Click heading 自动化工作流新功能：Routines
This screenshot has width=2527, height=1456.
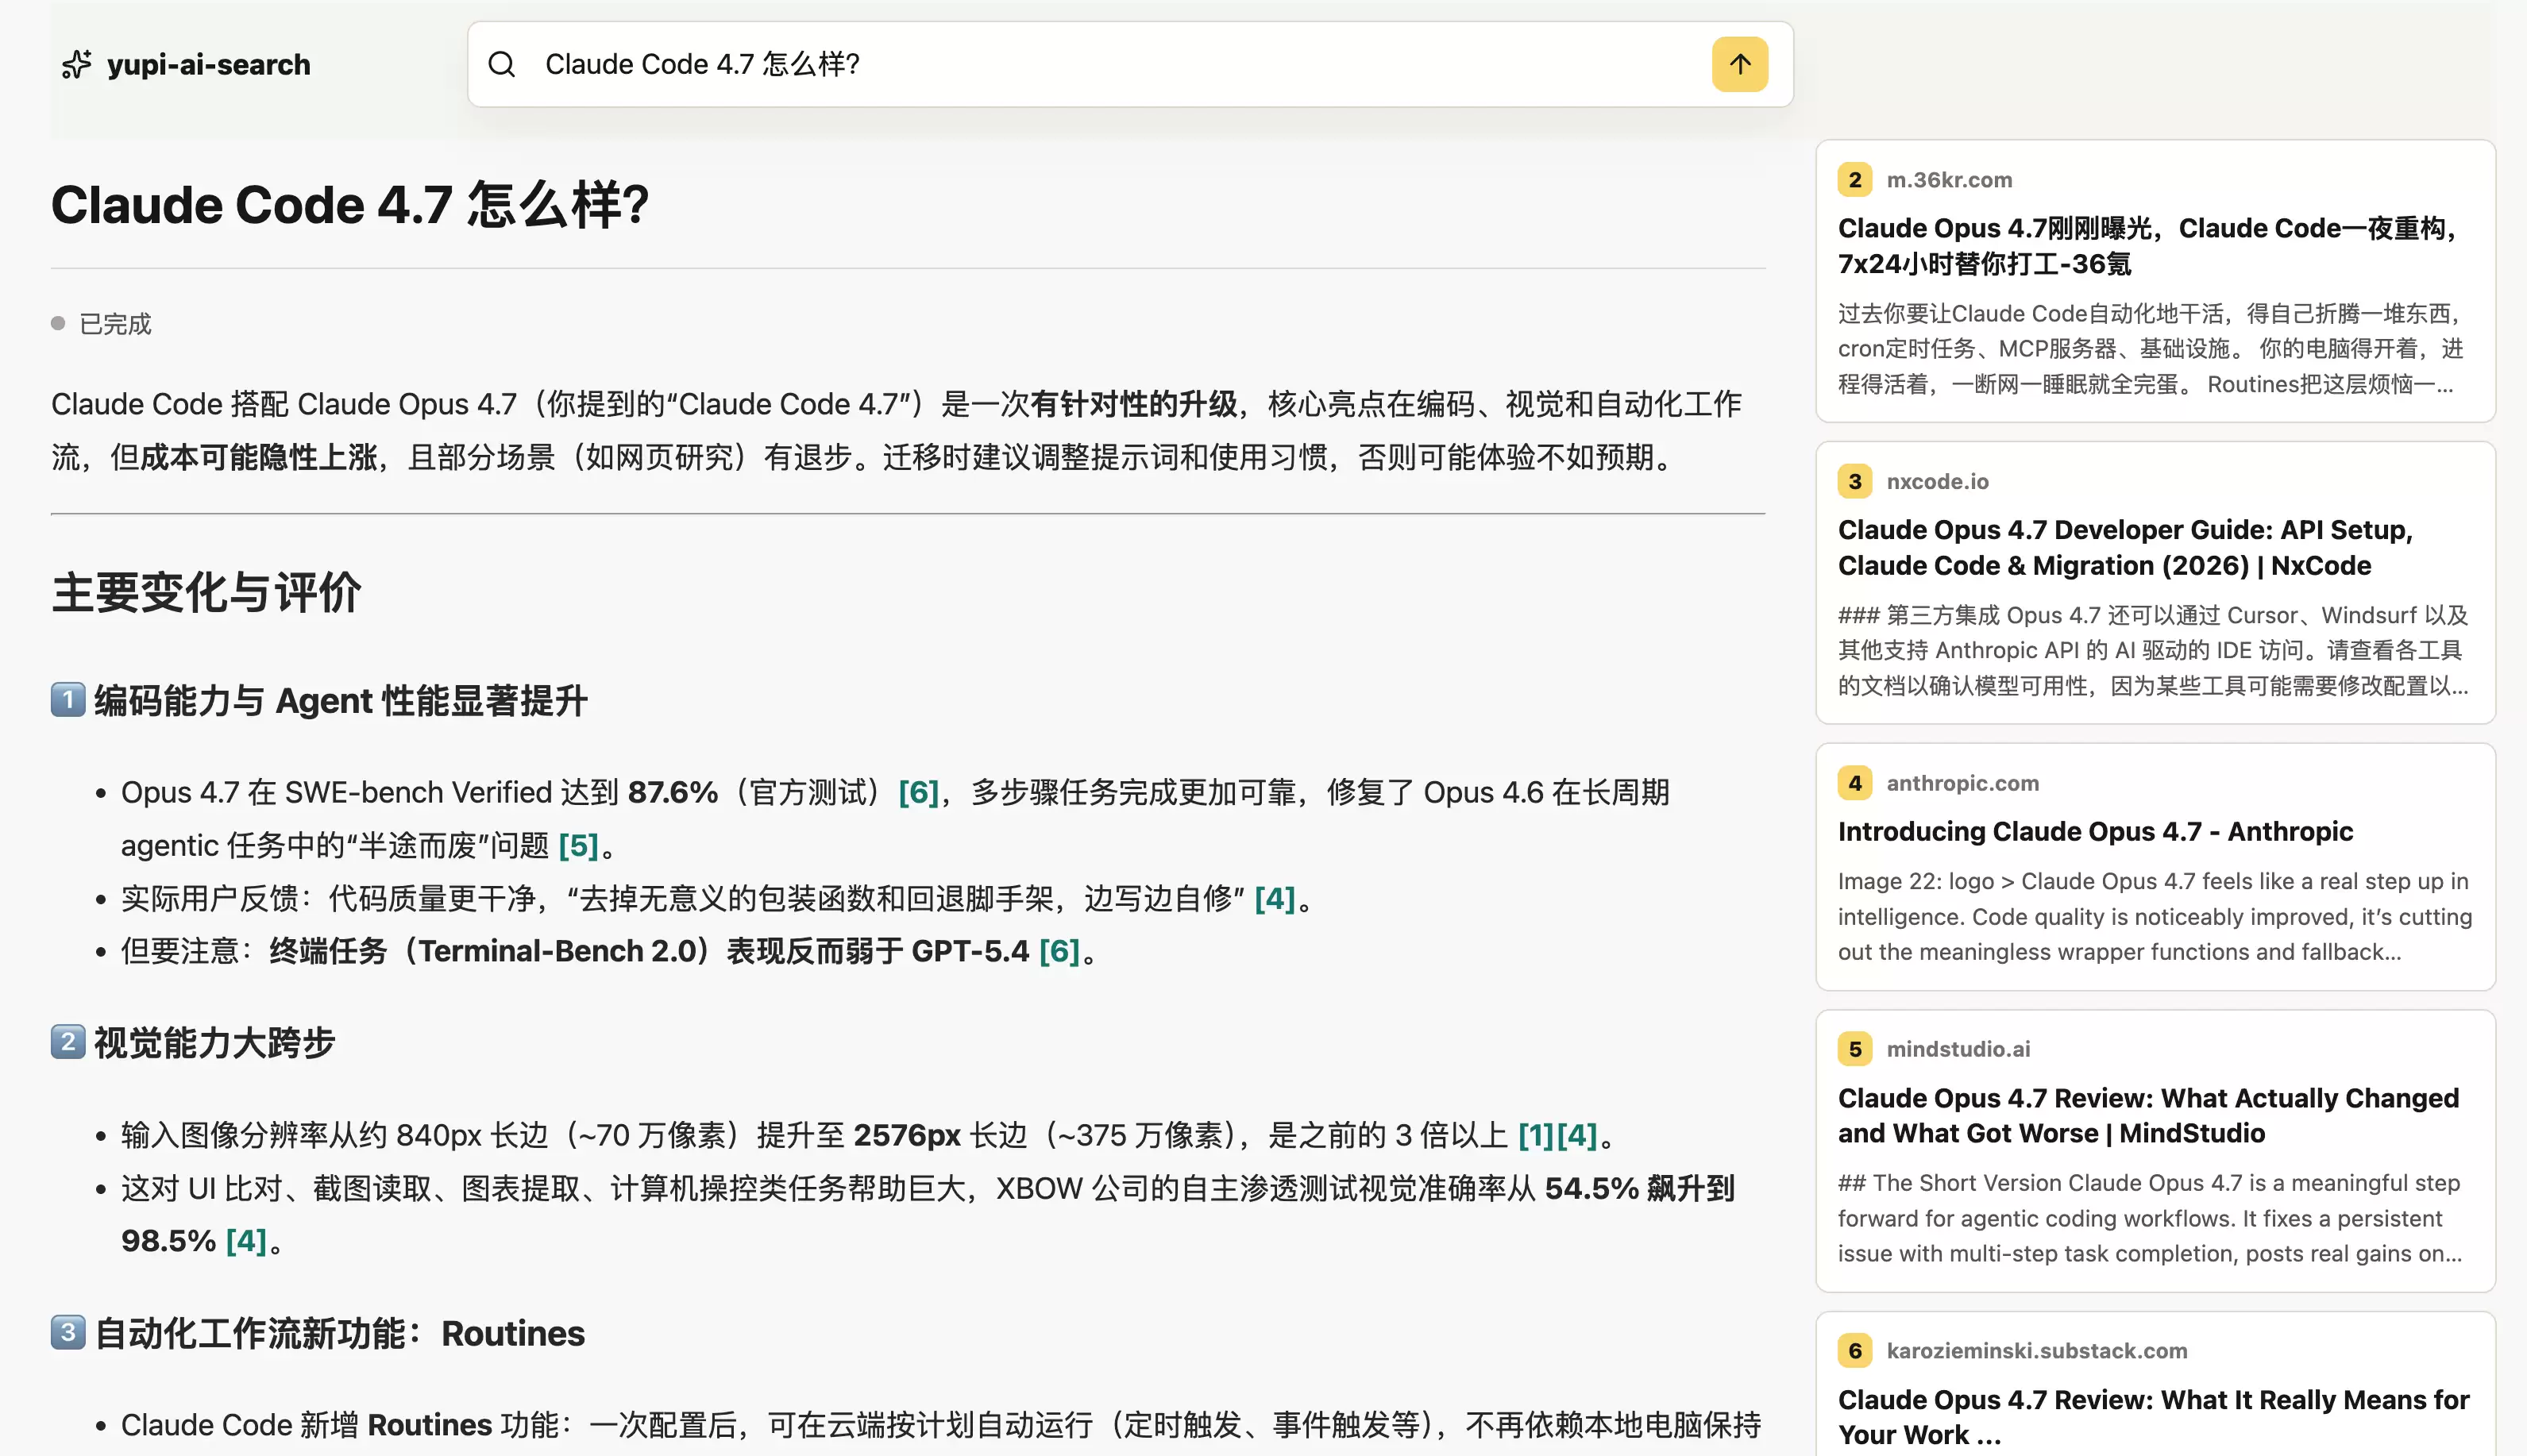tap(339, 1333)
